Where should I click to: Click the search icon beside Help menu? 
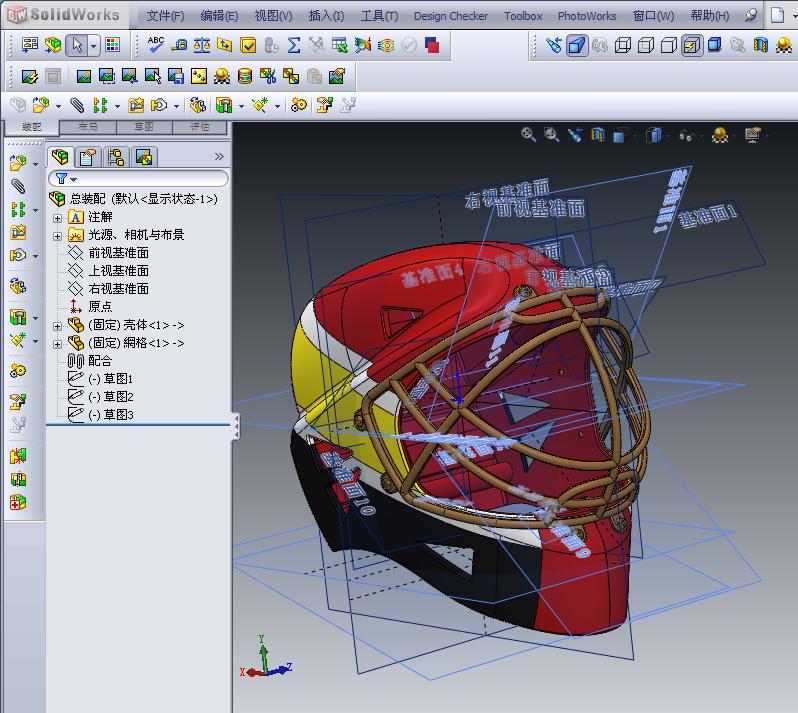tap(751, 16)
